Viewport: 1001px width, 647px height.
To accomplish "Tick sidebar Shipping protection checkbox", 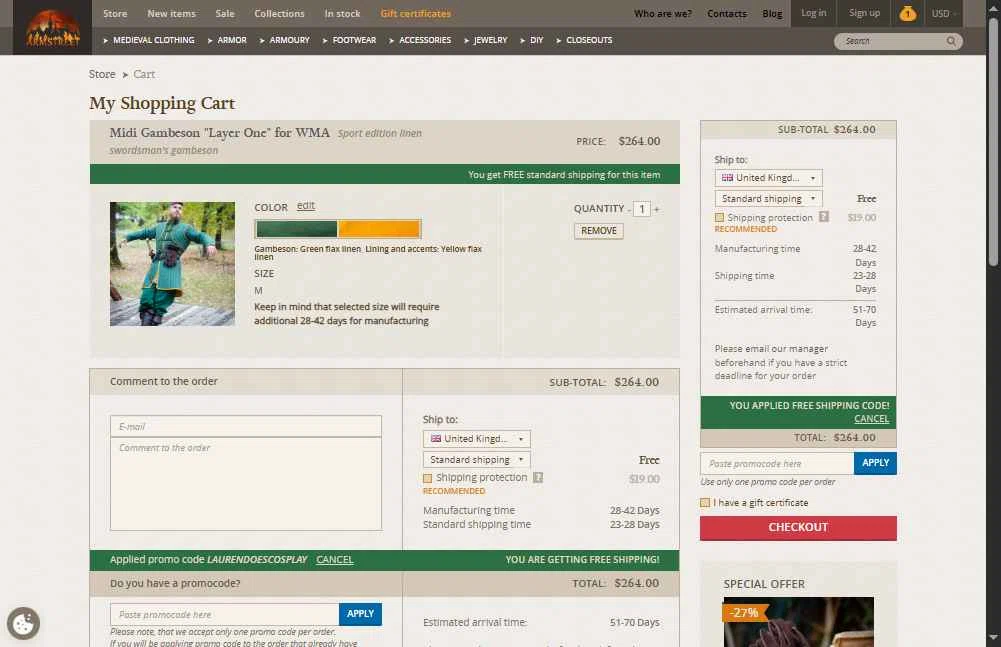I will pos(719,218).
